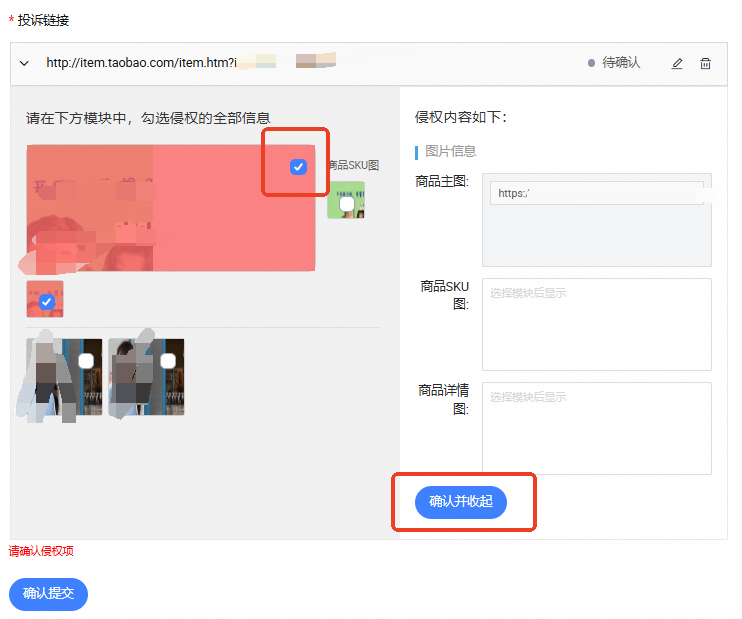Click the 请确认侵权项 error message
Screen dimensions: 742x619
click(41, 551)
